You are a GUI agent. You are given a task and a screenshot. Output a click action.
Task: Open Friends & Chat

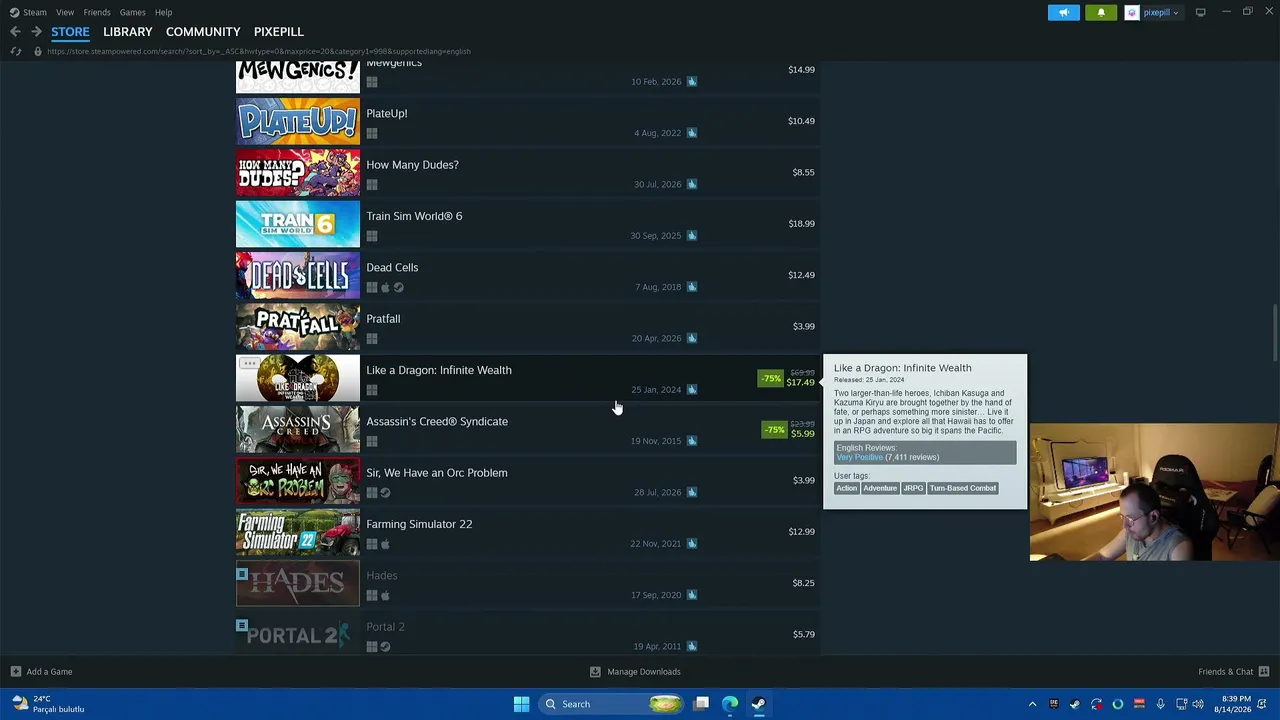pyautogui.click(x=1234, y=672)
